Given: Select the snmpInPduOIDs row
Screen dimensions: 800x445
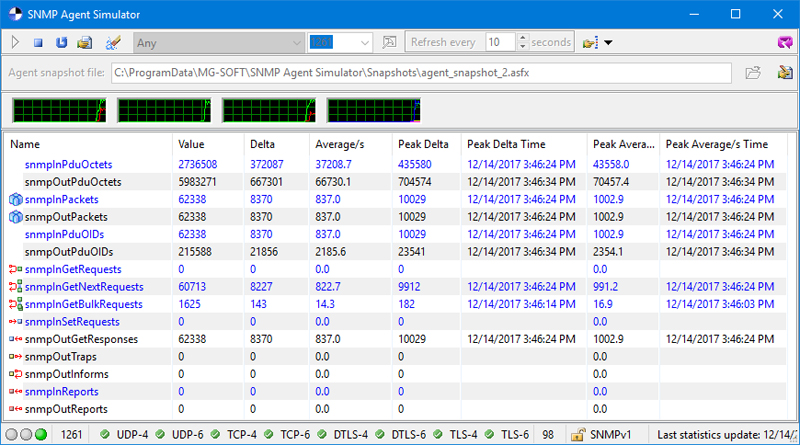Looking at the screenshot, I should click(395, 234).
